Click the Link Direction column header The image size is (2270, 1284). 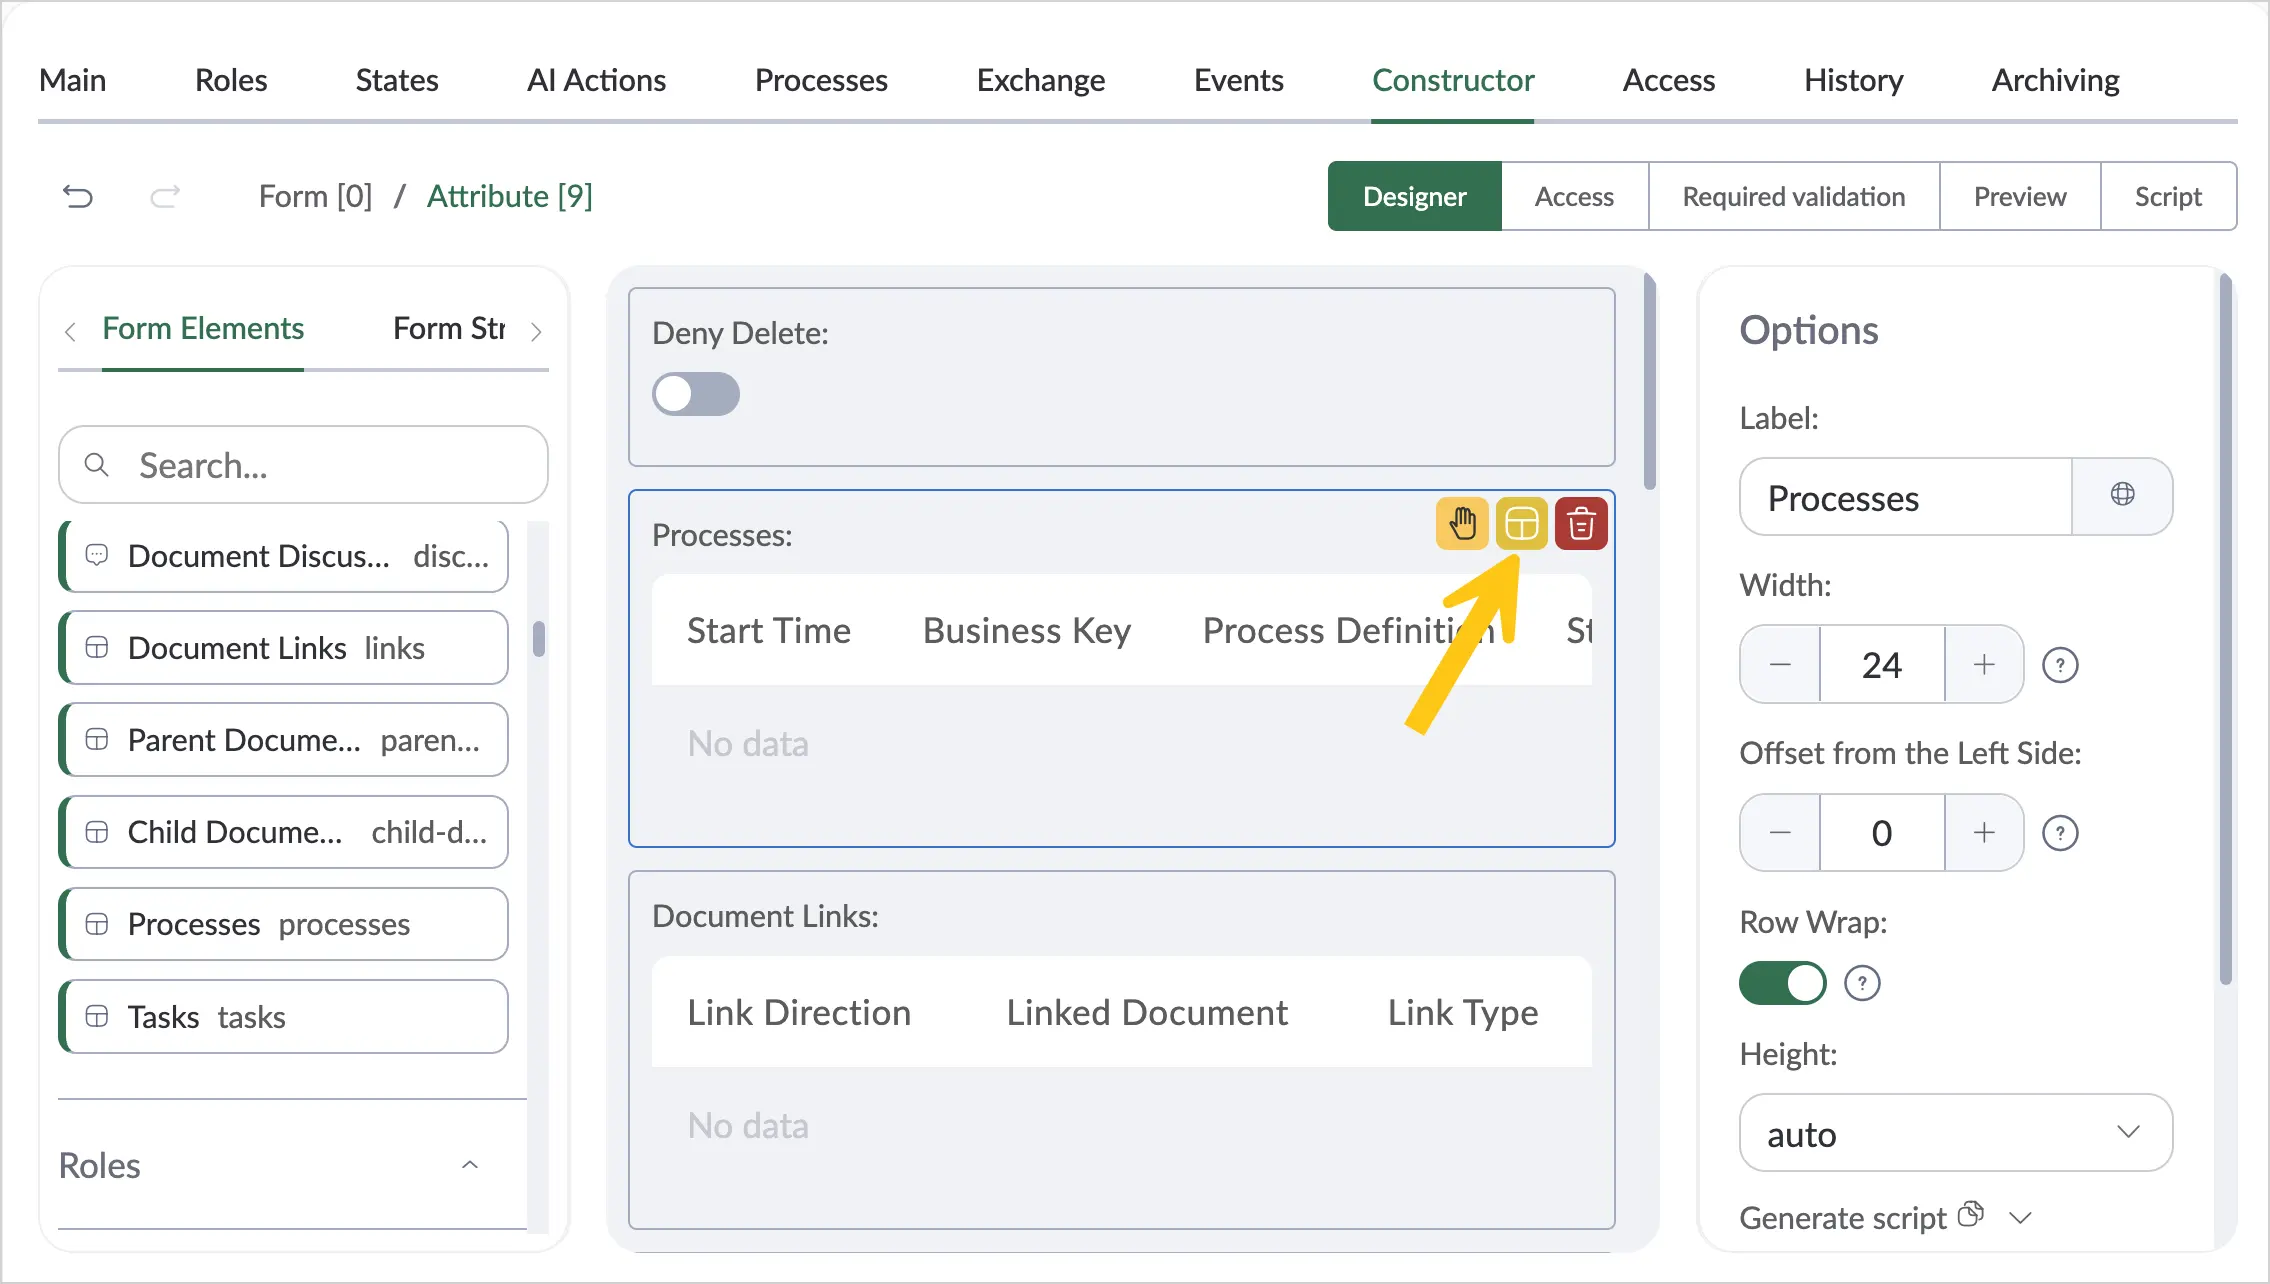point(798,1012)
